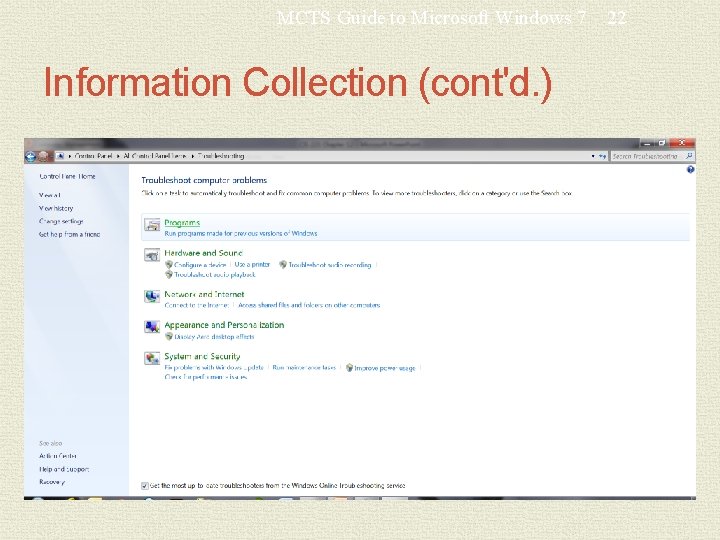Click the Programs category icon
The width and height of the screenshot is (720, 540).
point(152,225)
